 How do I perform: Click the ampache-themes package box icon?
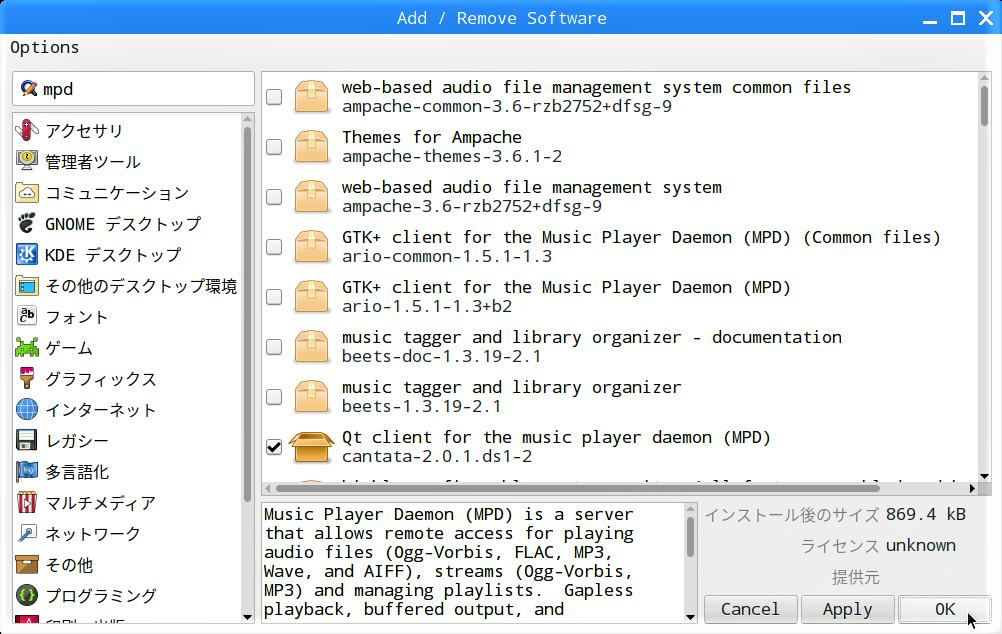click(311, 146)
